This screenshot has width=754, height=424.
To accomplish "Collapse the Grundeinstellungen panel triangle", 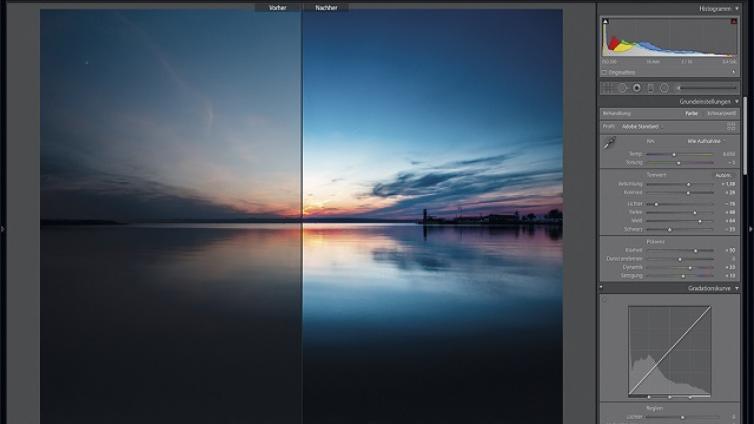I will (x=737, y=101).
